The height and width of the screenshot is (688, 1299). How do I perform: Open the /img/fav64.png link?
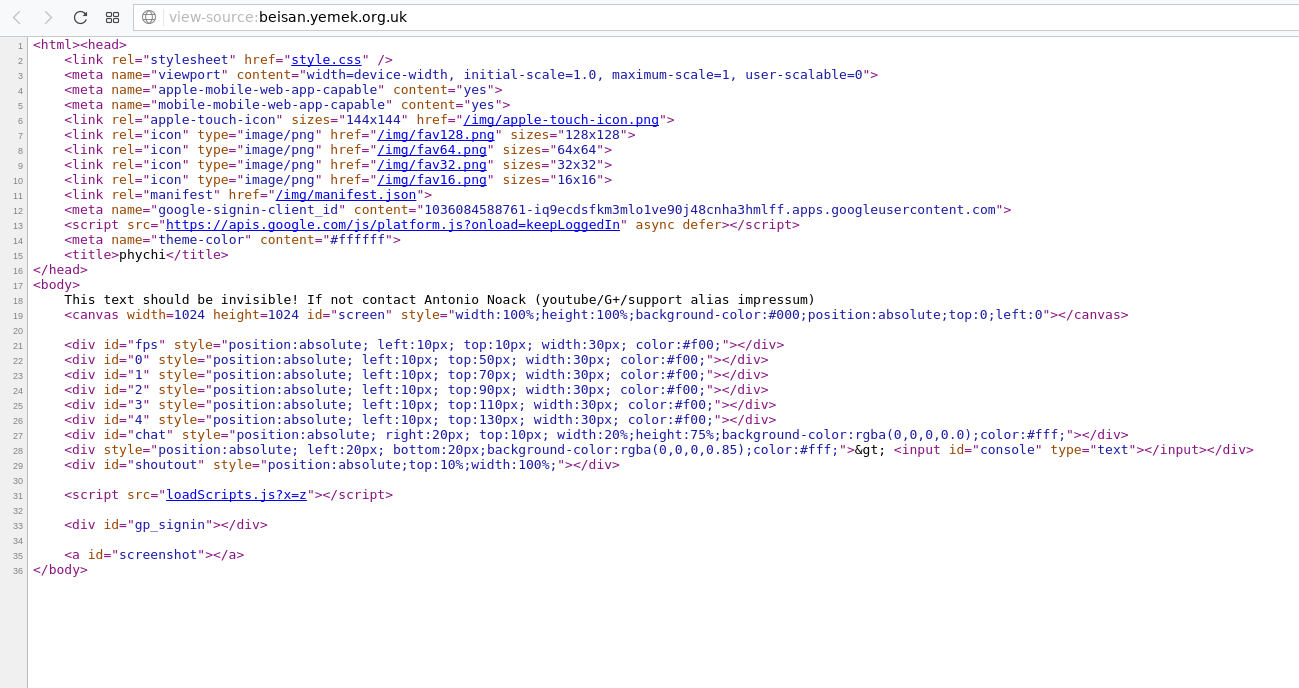[x=432, y=150]
